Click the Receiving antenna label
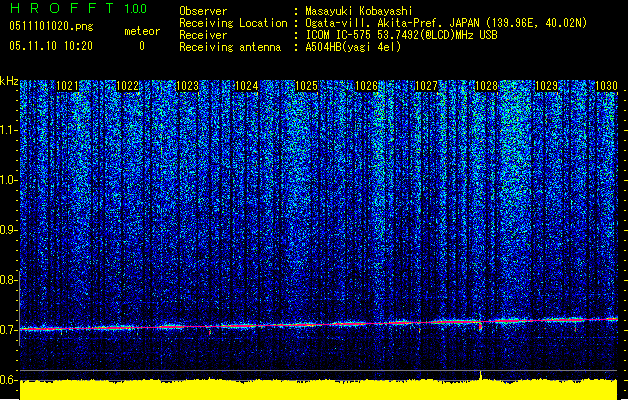 point(230,47)
